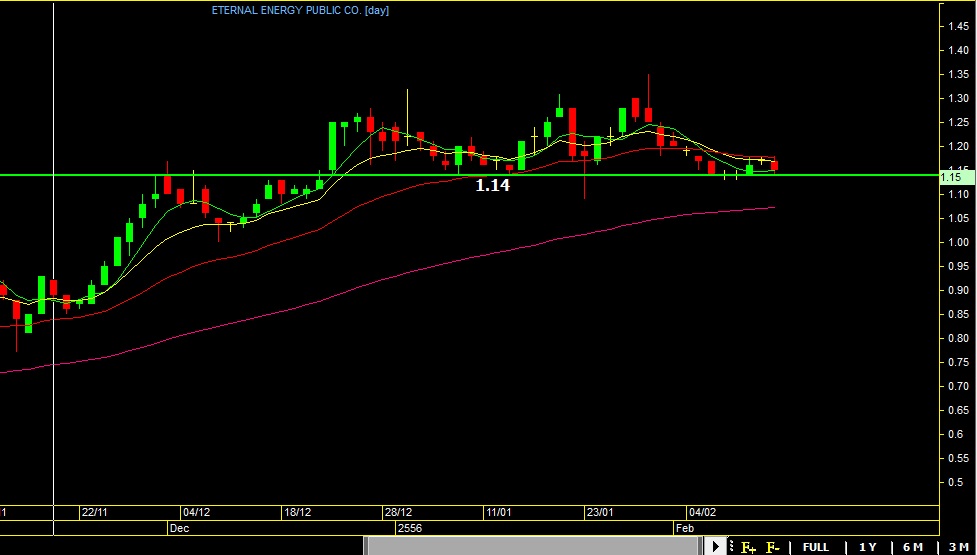977x555 pixels.
Task: Click the Feb month label
Action: 685,528
